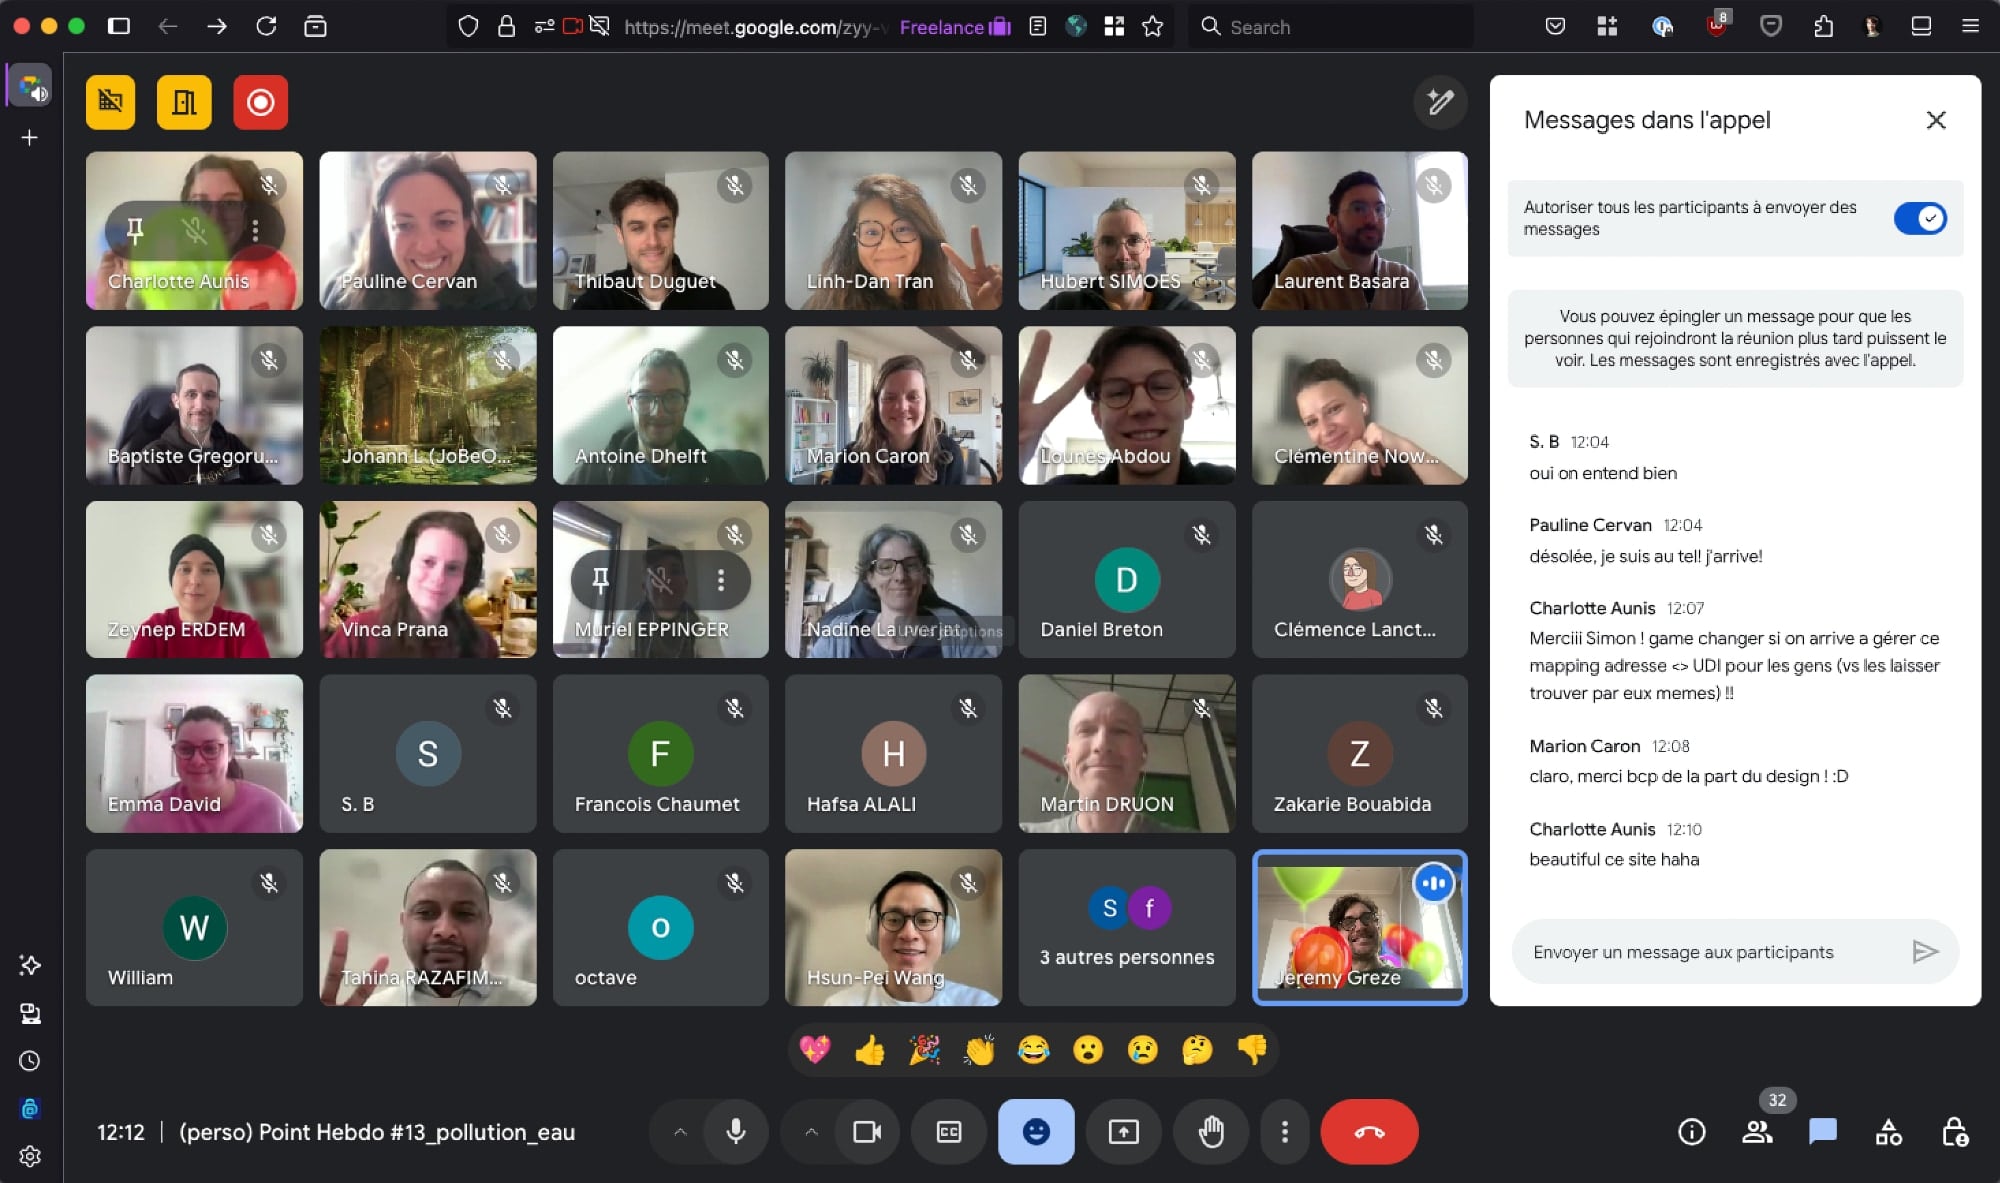Open the '3 autres personnes' tile

[1127, 927]
